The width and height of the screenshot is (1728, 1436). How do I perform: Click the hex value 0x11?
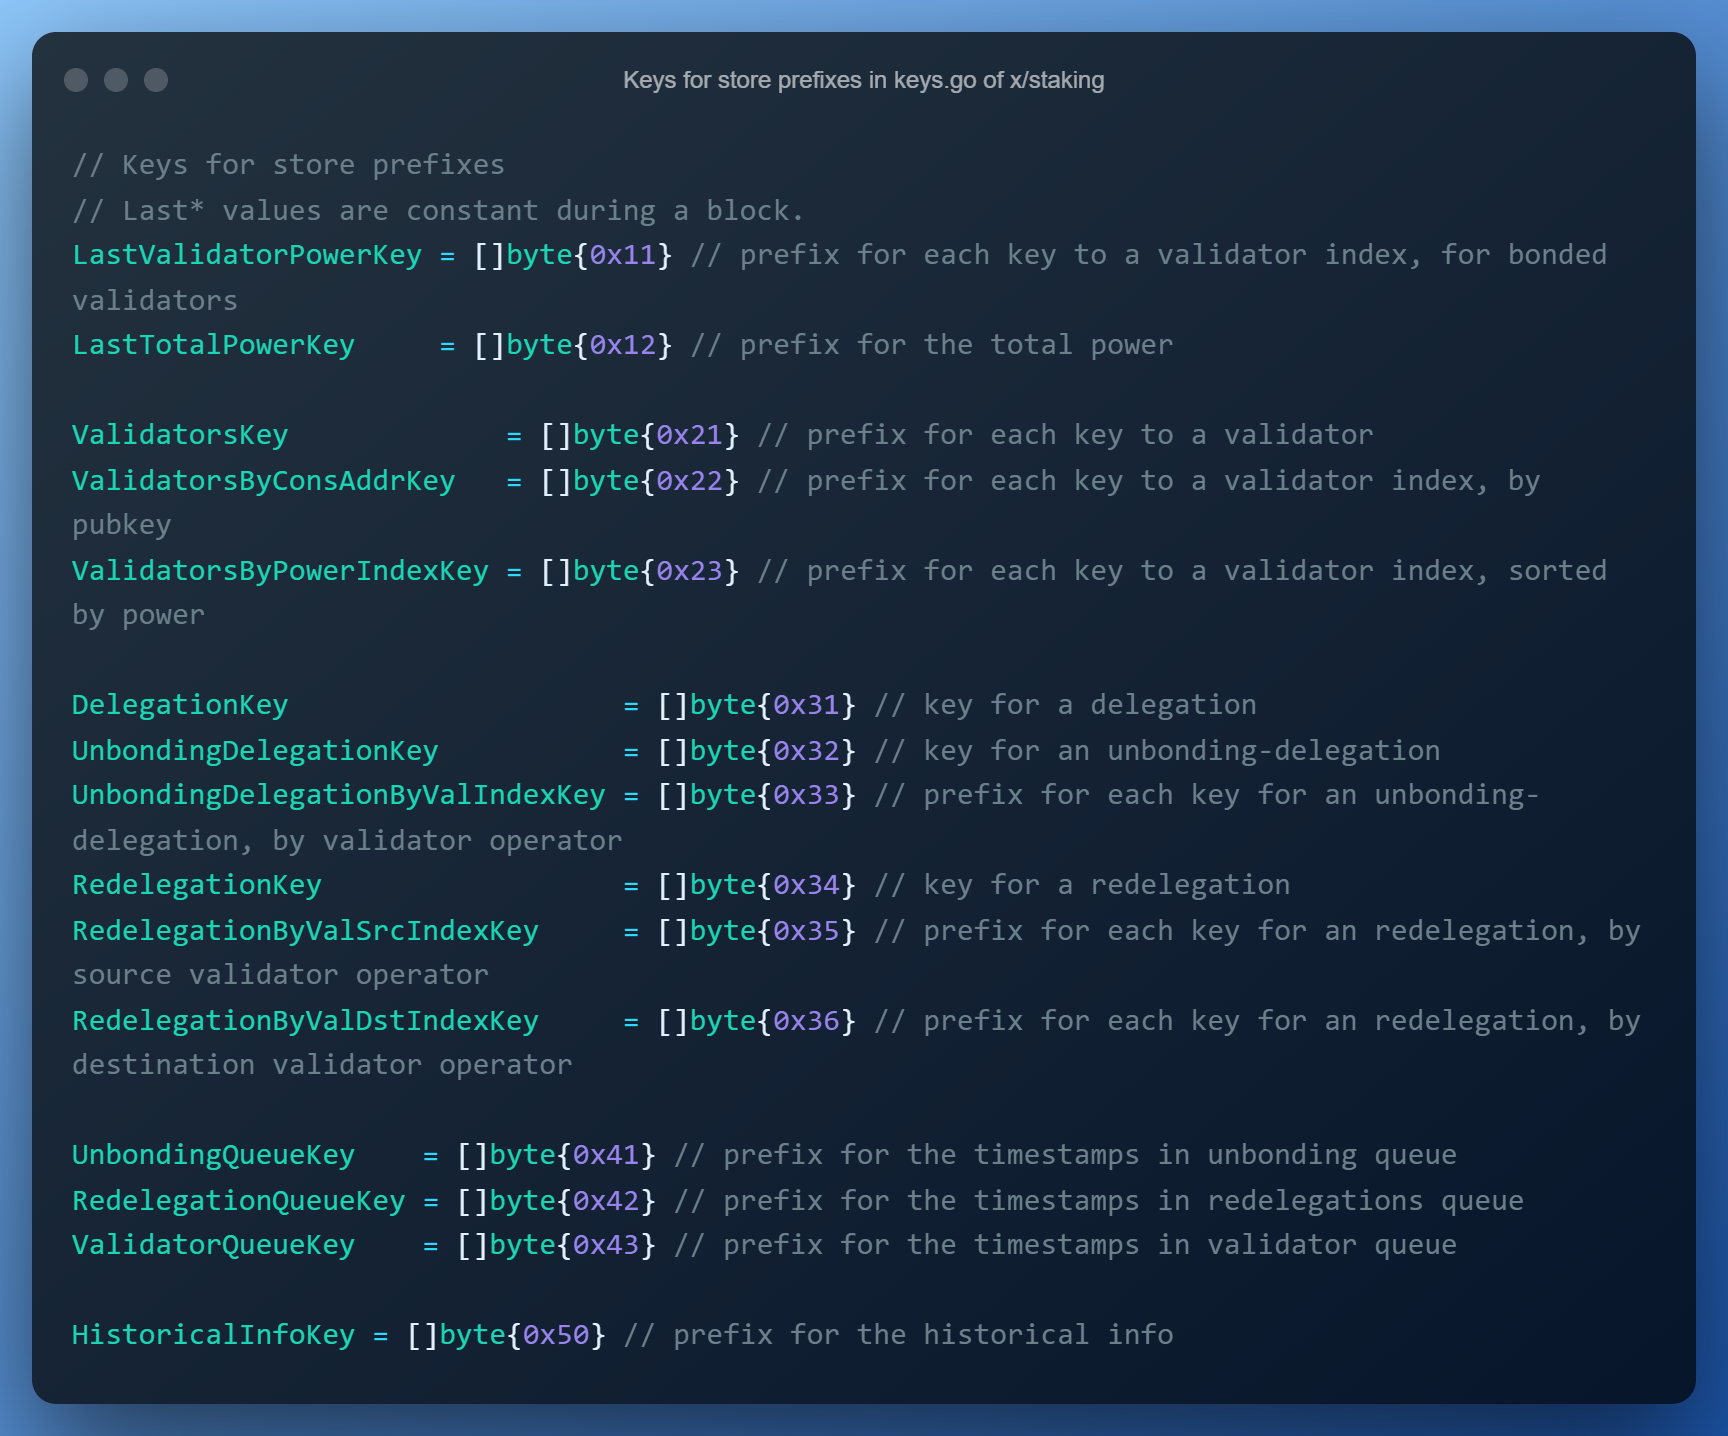point(623,255)
